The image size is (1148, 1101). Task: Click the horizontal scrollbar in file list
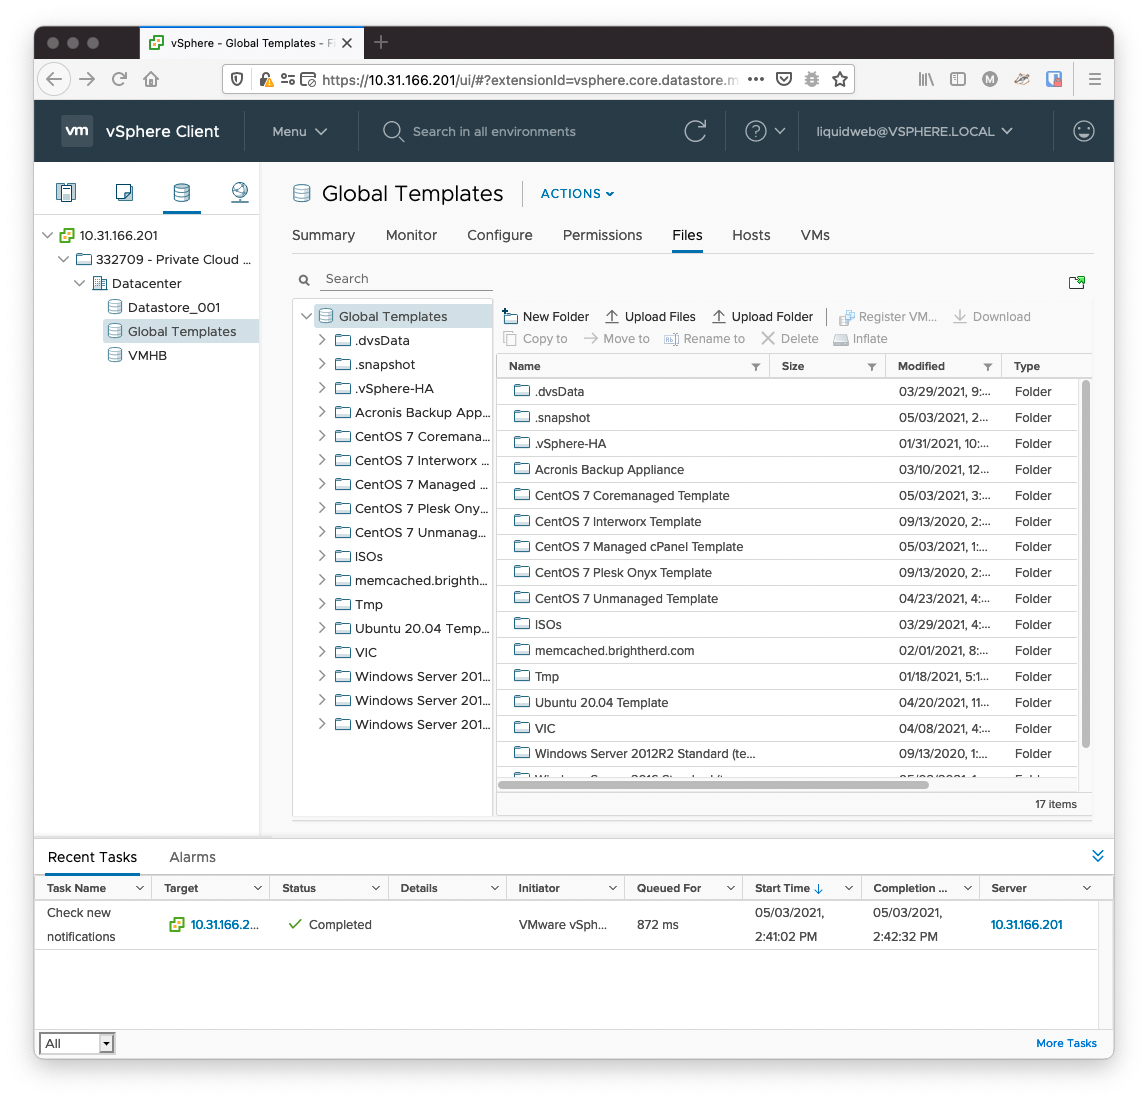pos(713,785)
